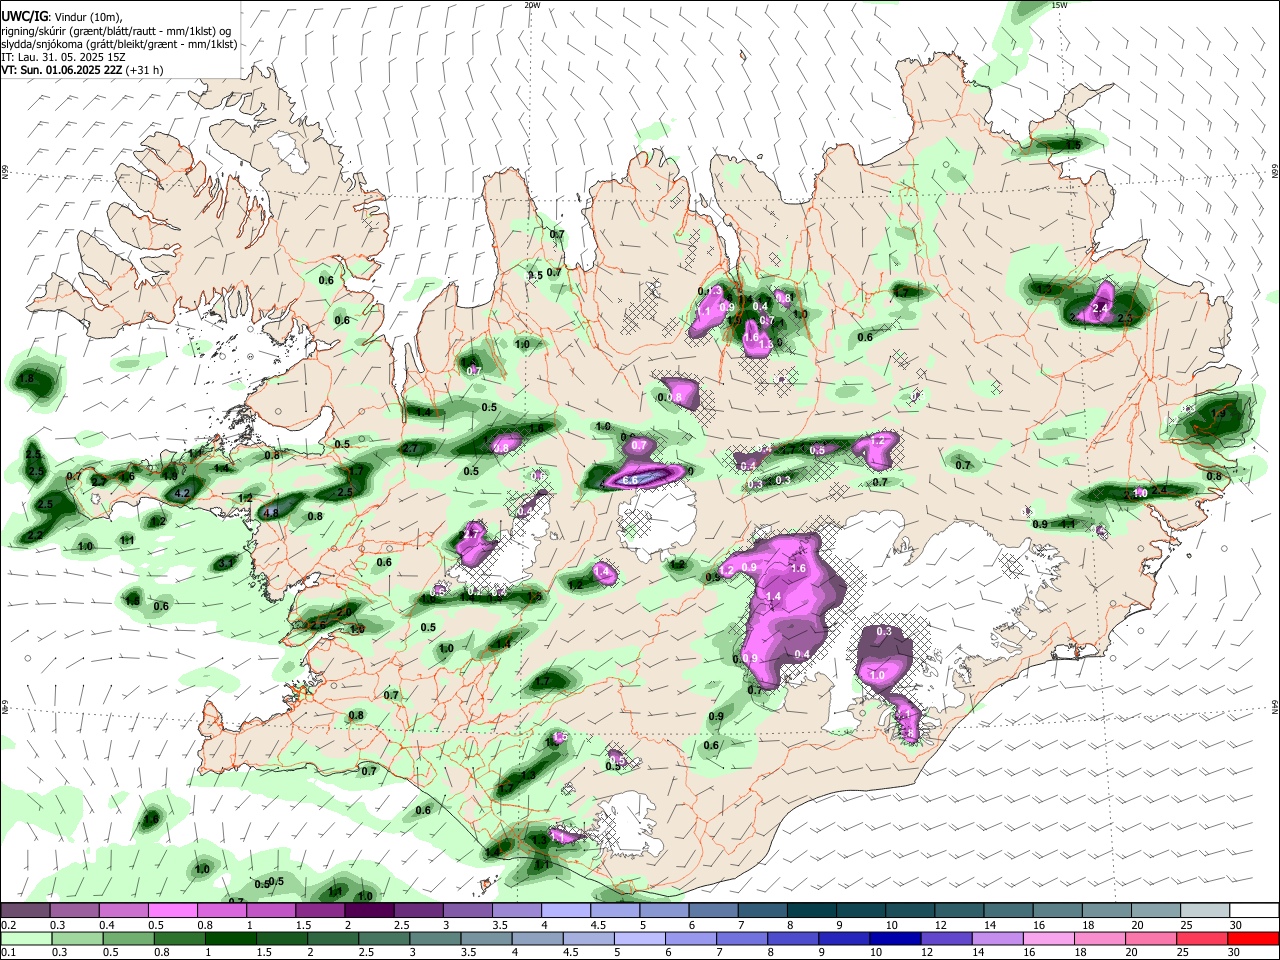
Task: Click the 'UWC/IG: Vindur (10m)' title text
Action: coord(61,16)
